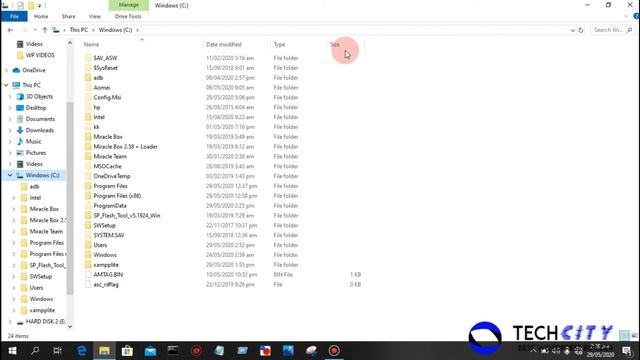Open the Help icon in ribbon
The width and height of the screenshot is (640, 360).
[636, 16]
